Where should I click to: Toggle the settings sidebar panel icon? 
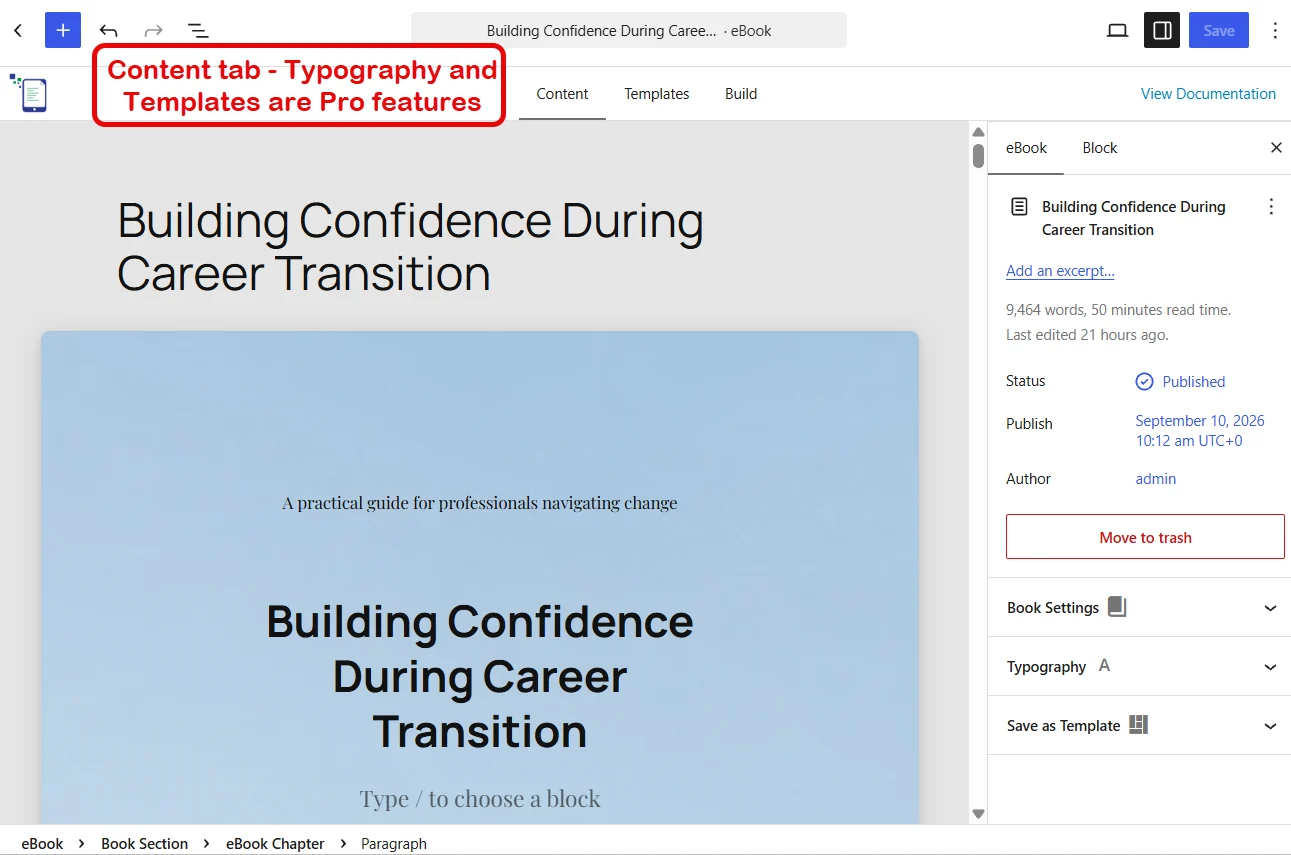click(1162, 30)
